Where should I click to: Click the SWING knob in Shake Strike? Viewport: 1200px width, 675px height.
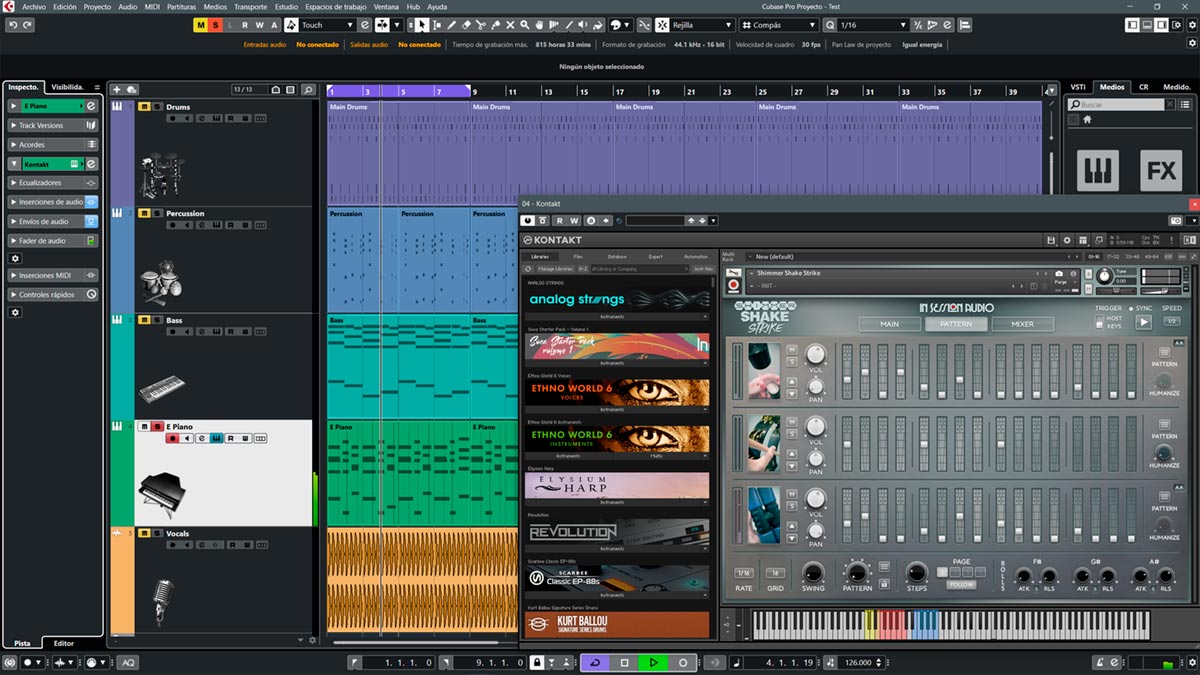click(x=813, y=573)
